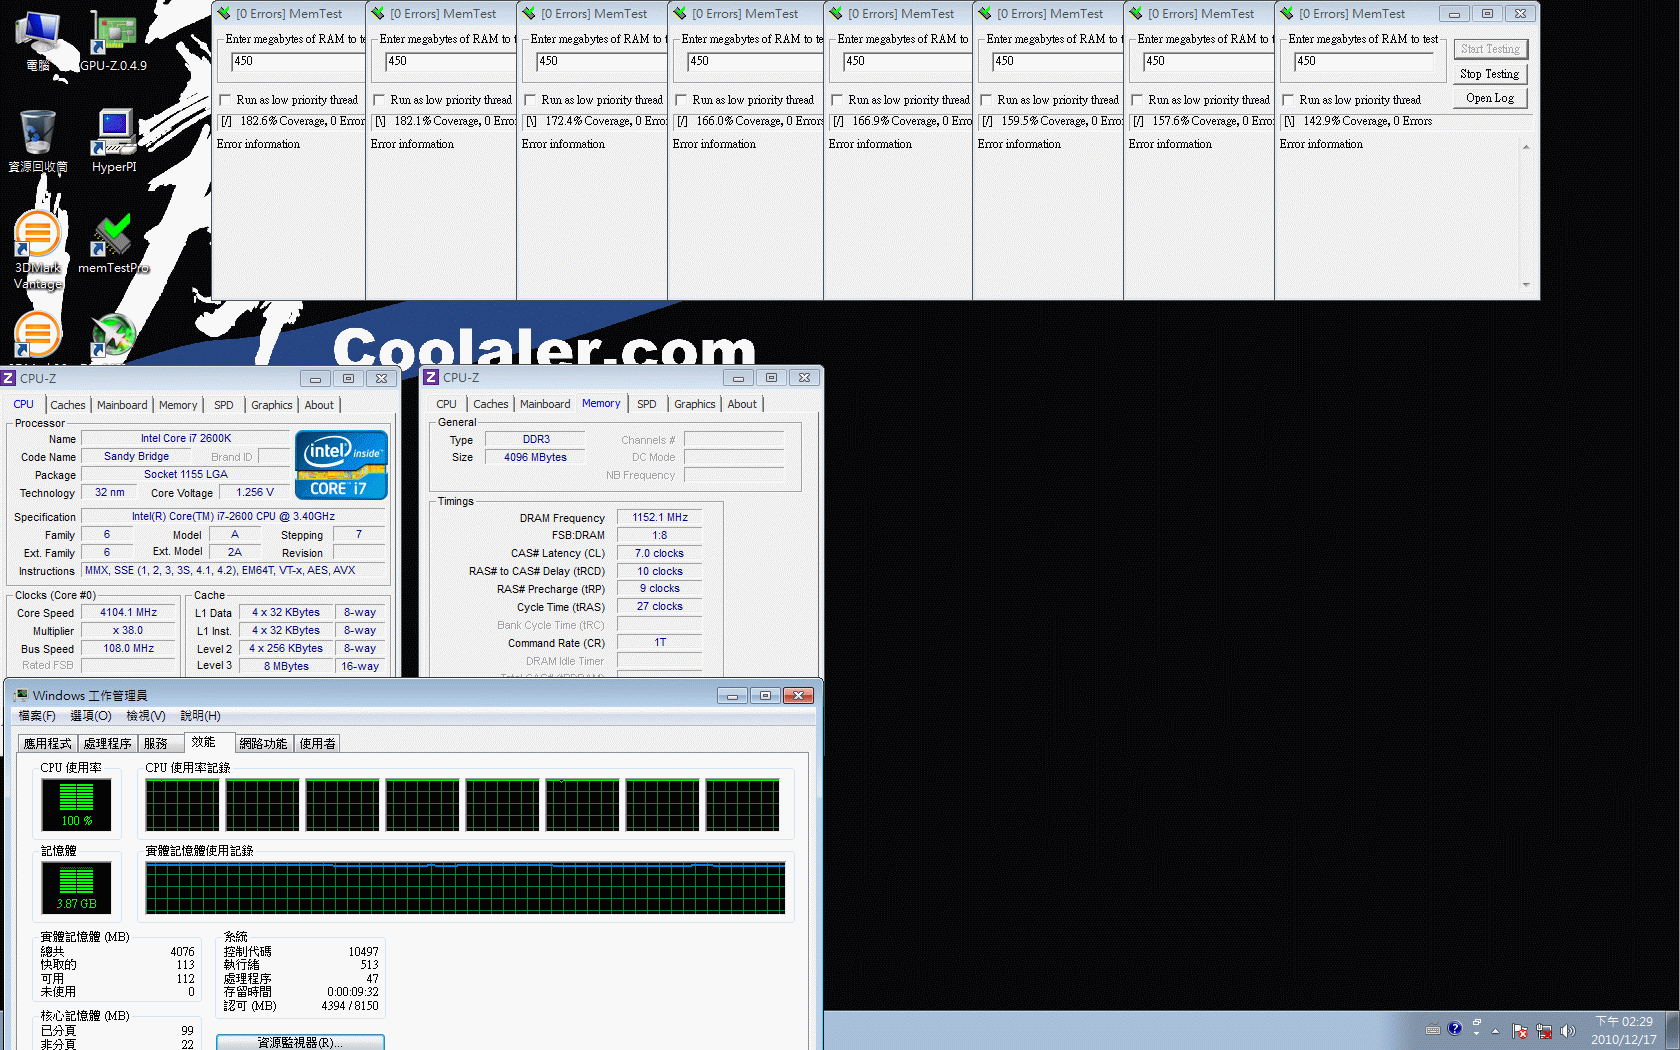Open the Action Center flag icon in the tray
This screenshot has width=1680, height=1050.
pos(1520,1031)
